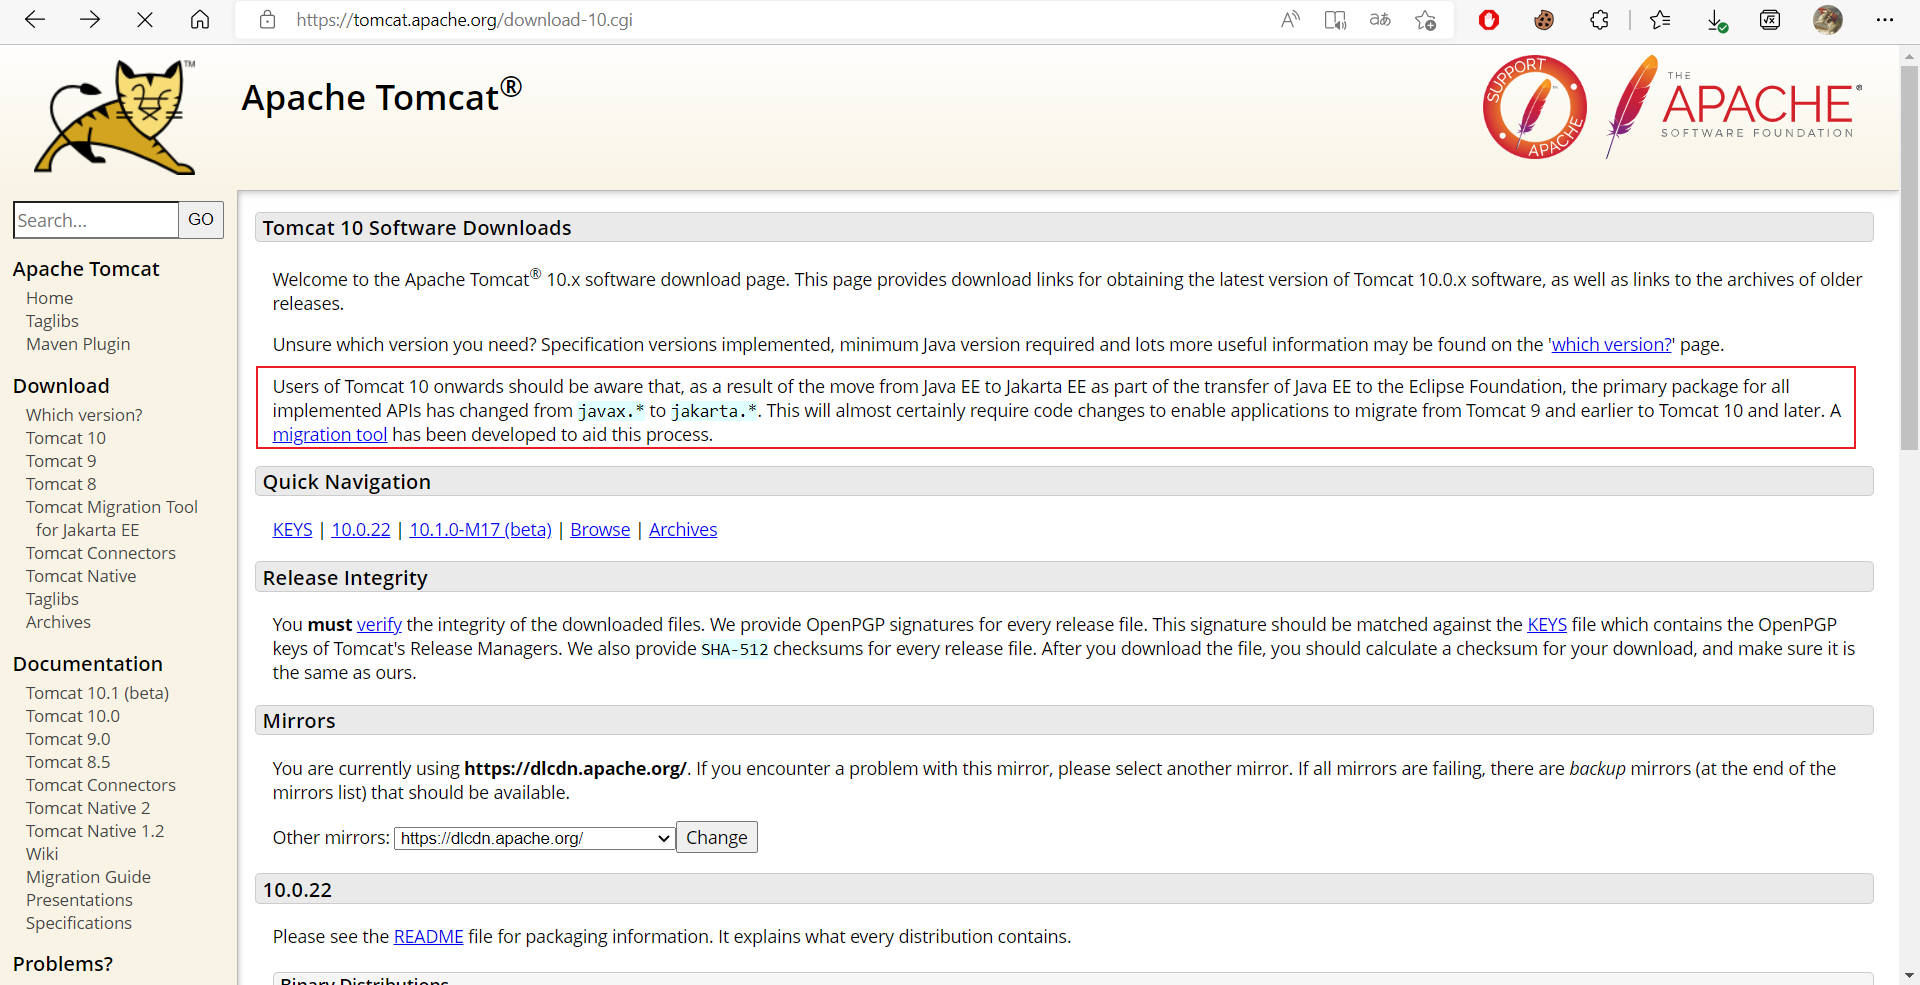Select Migration Guide in Documentation sidebar
This screenshot has width=1920, height=985.
click(x=88, y=877)
